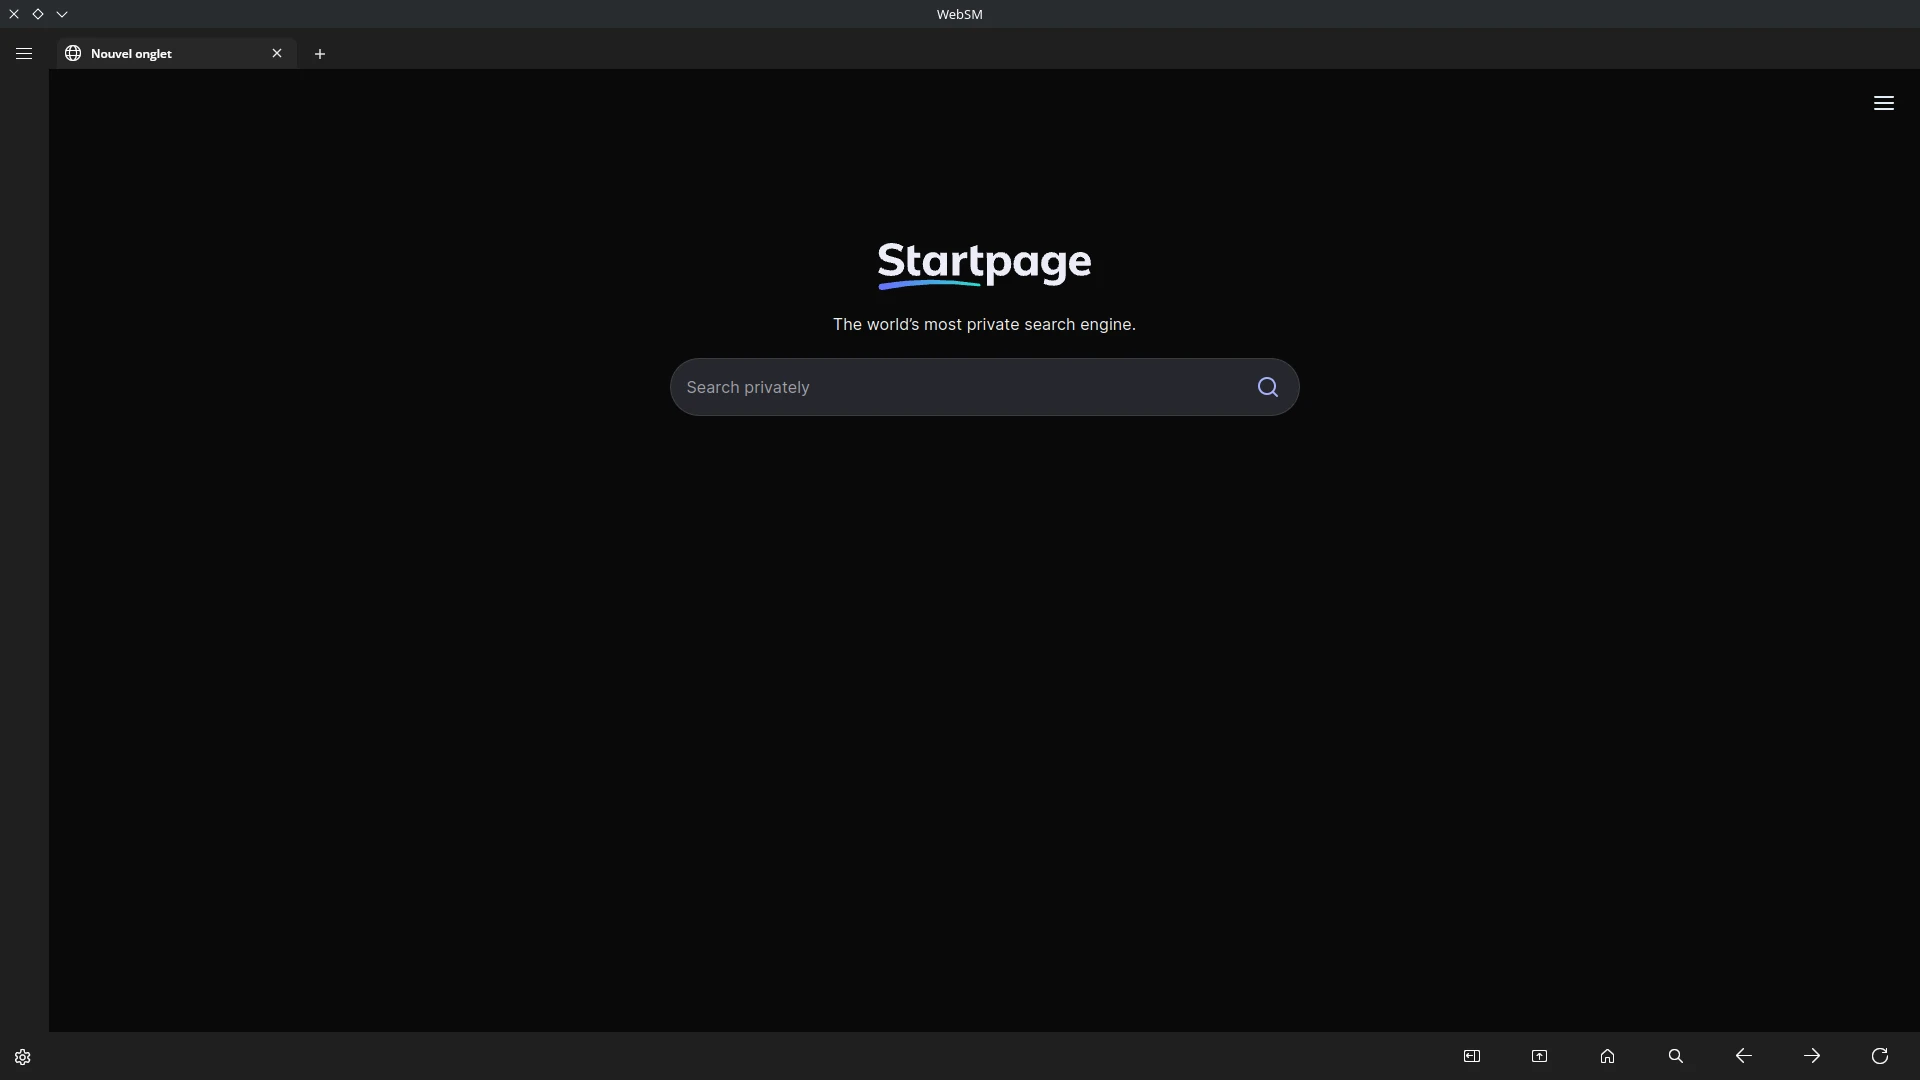Screen dimensions: 1920x1080
Task: Navigate forward with the right arrow
Action: pos(1811,1056)
